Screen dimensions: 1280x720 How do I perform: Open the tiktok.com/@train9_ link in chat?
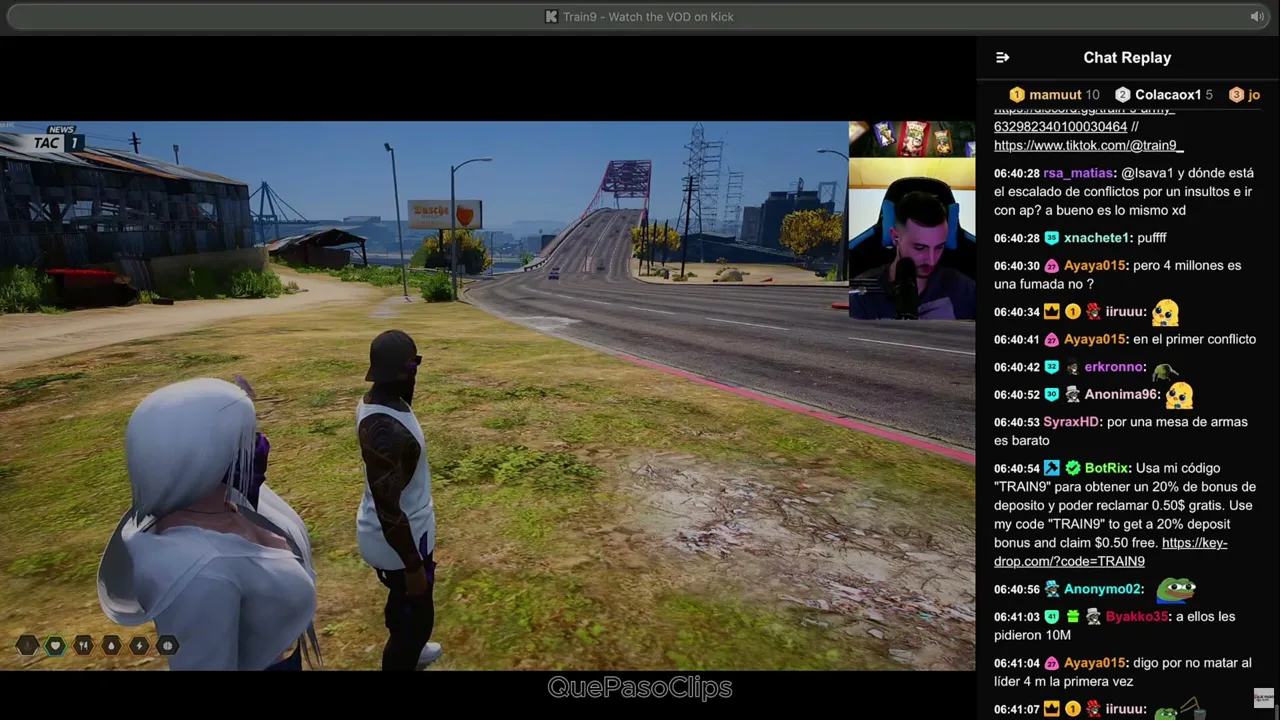[1089, 146]
